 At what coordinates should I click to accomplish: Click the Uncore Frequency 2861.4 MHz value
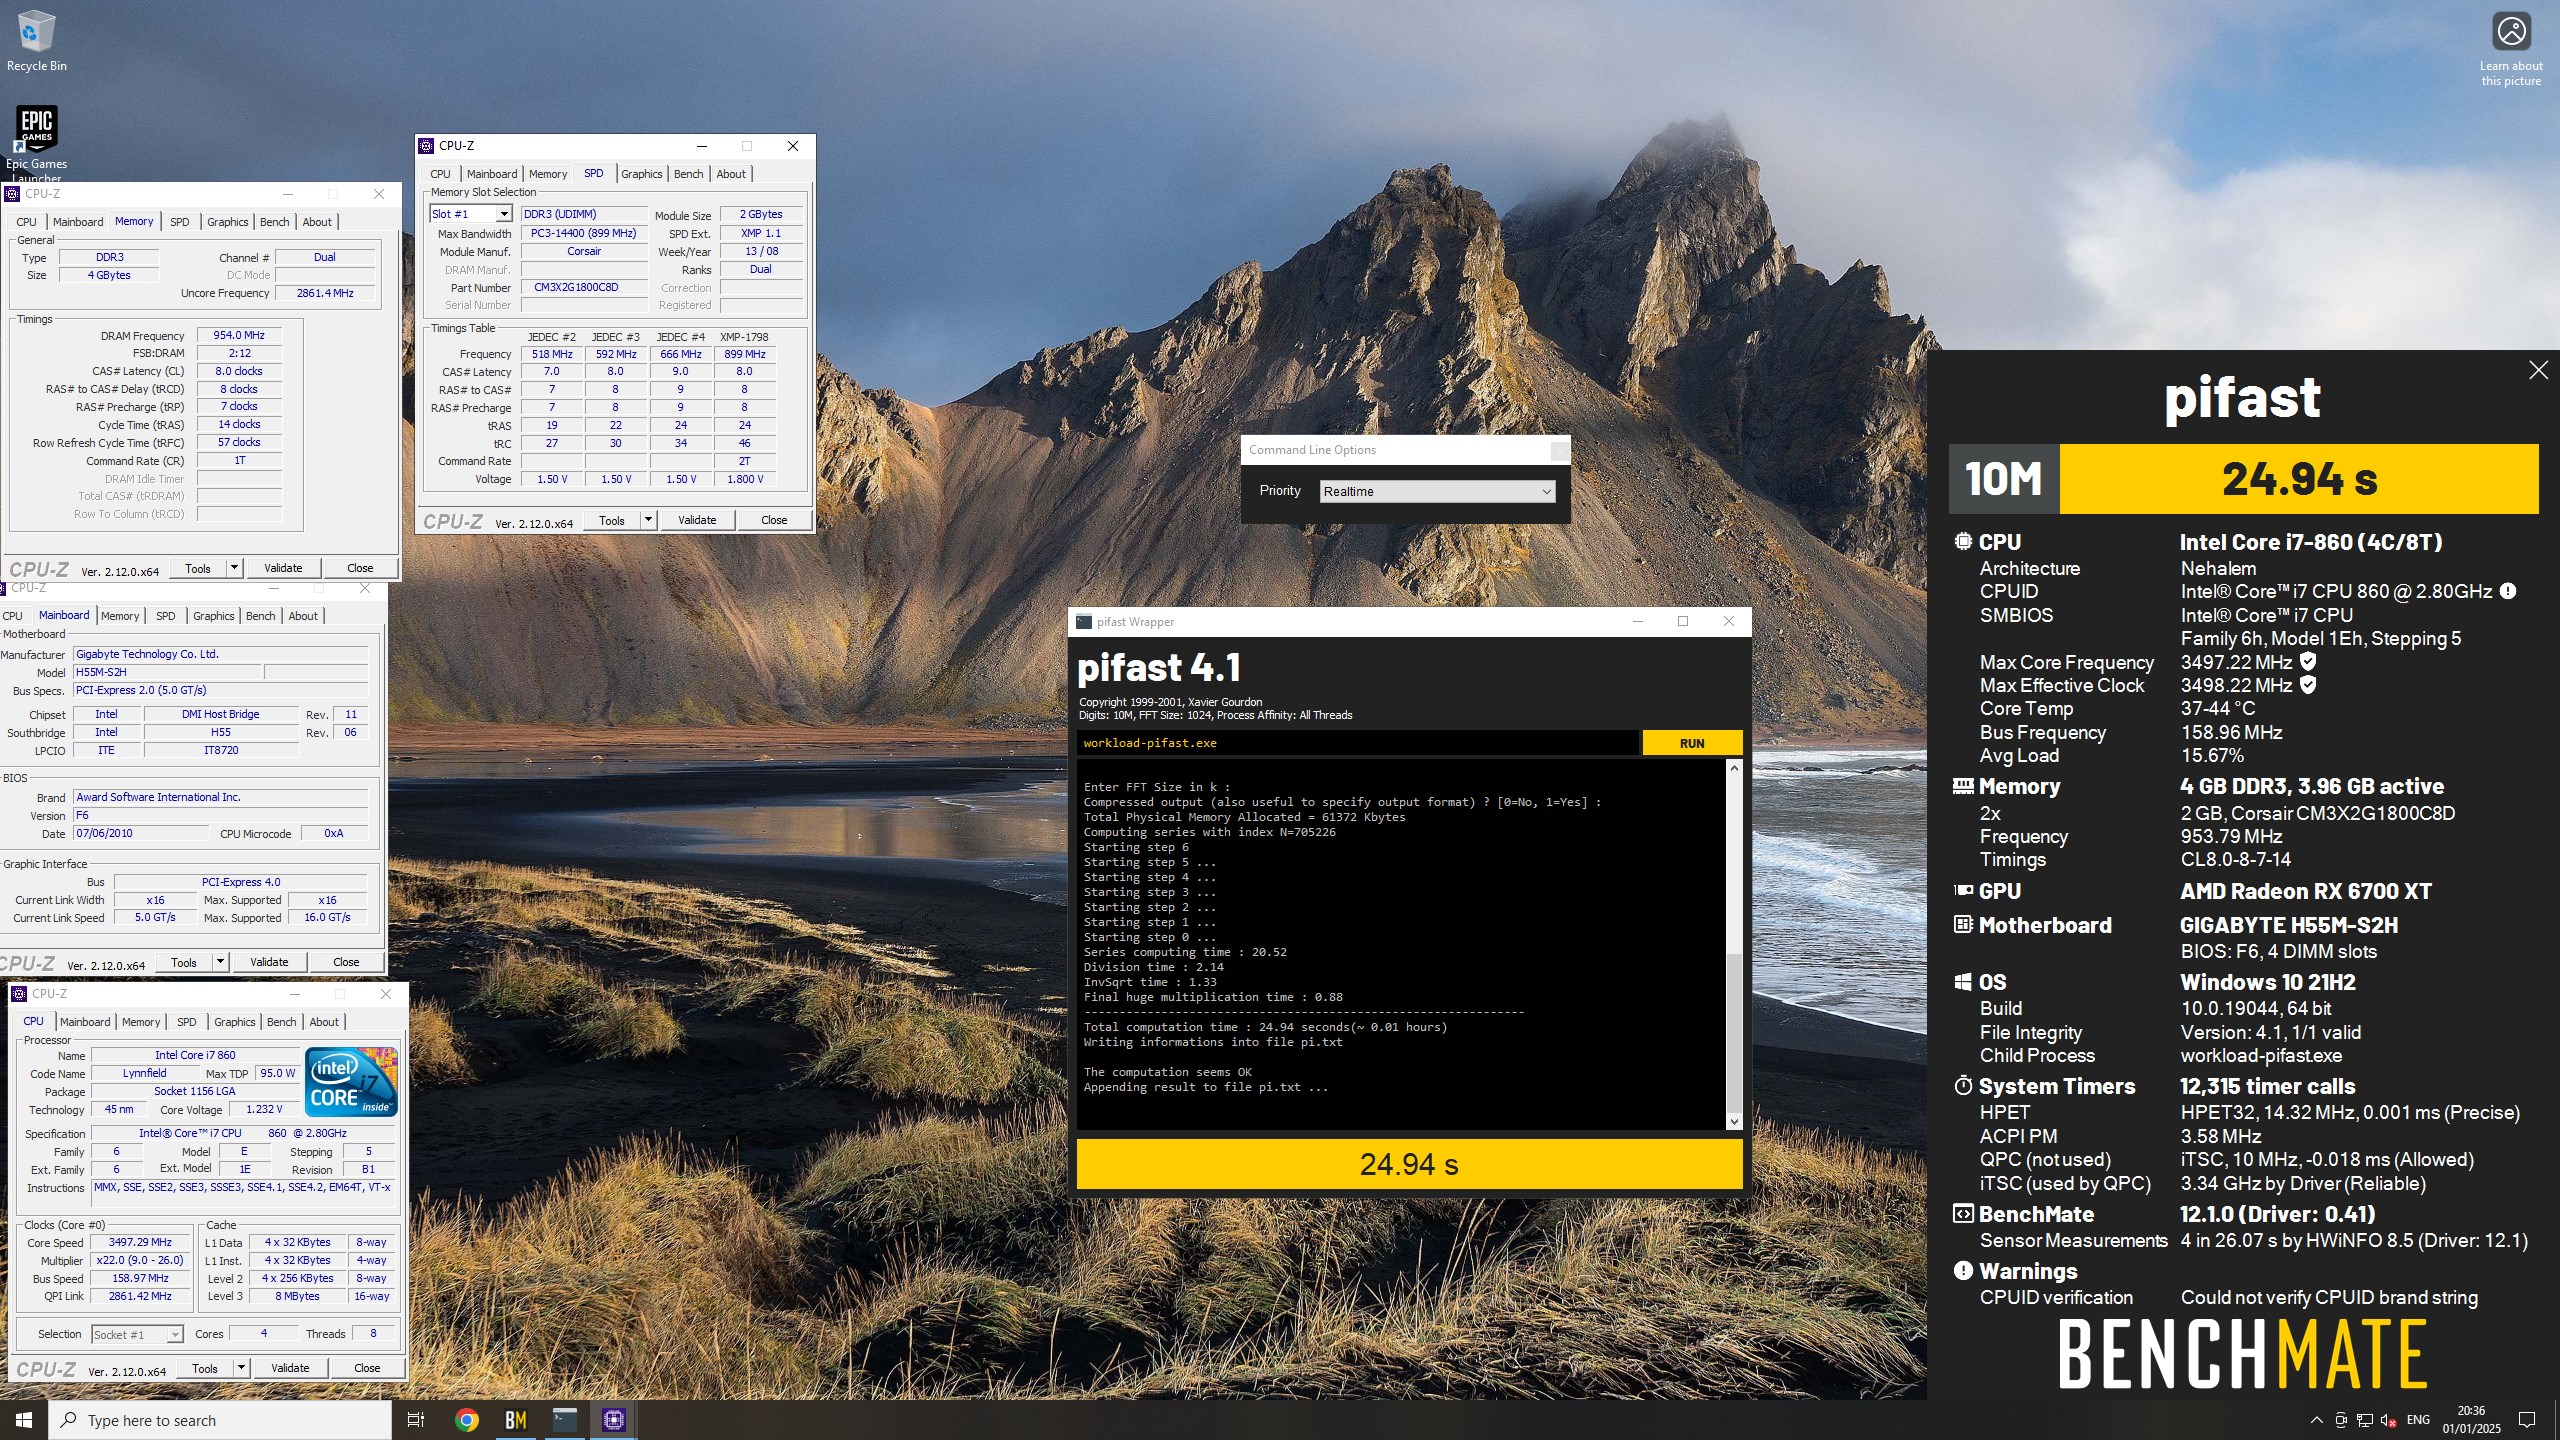tap(325, 293)
